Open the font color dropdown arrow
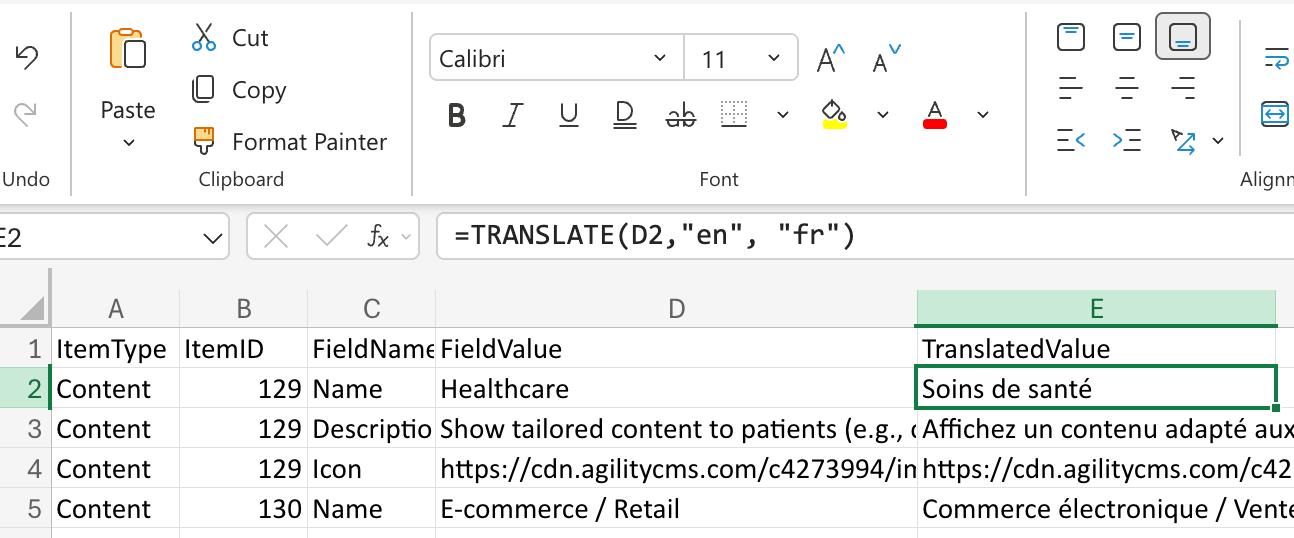This screenshot has height=538, width=1294. click(983, 115)
